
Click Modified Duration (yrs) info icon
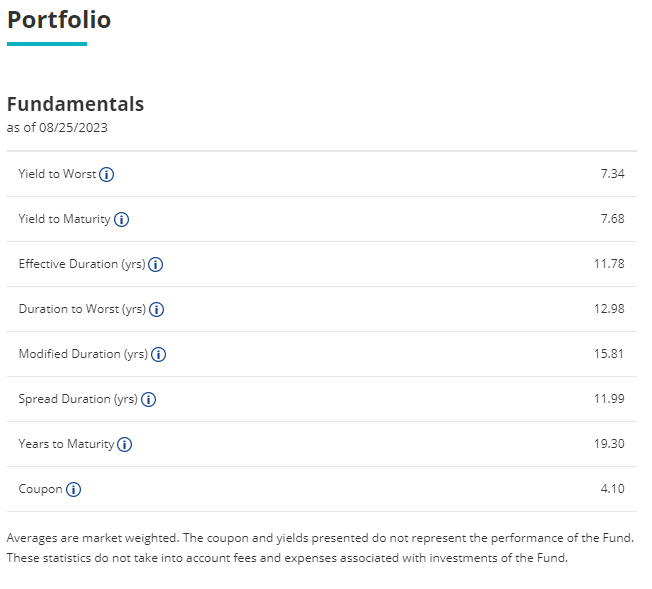[x=158, y=354]
